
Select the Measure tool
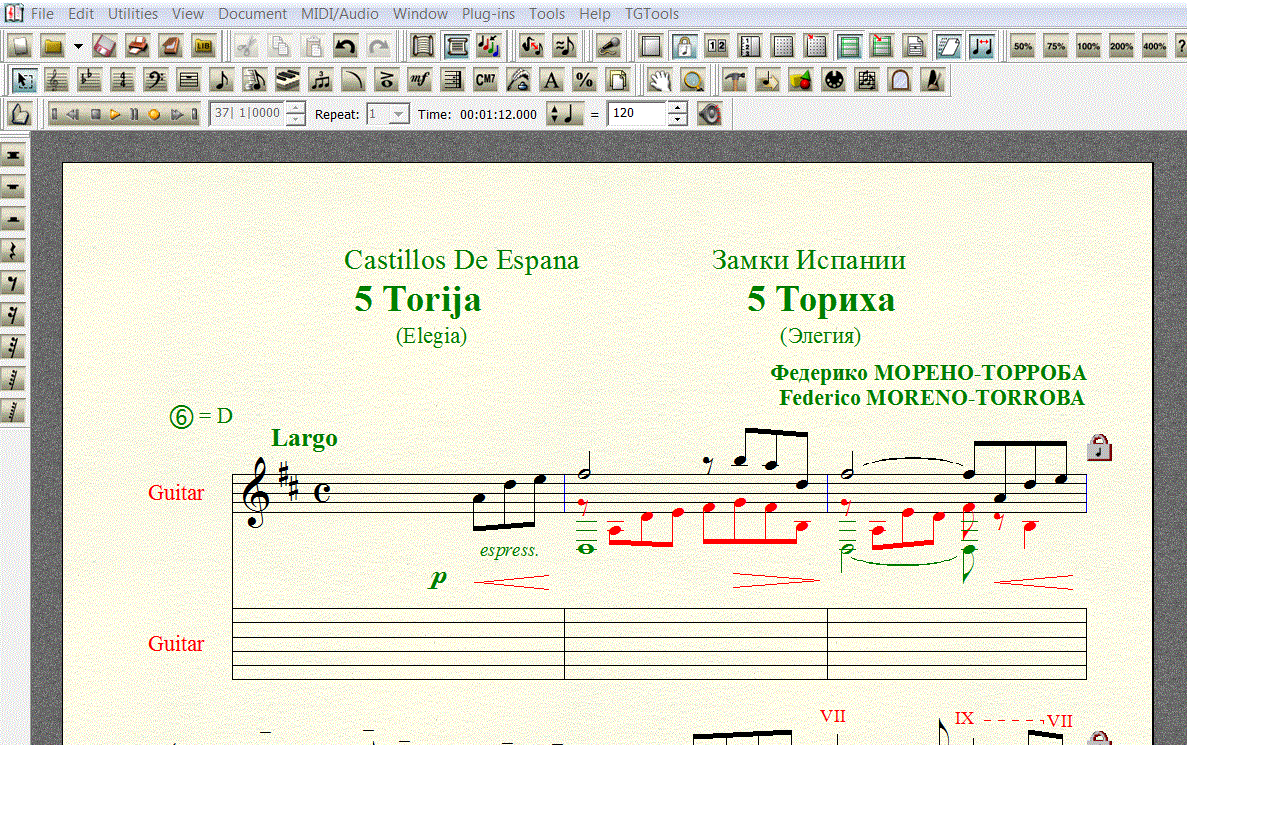(189, 81)
